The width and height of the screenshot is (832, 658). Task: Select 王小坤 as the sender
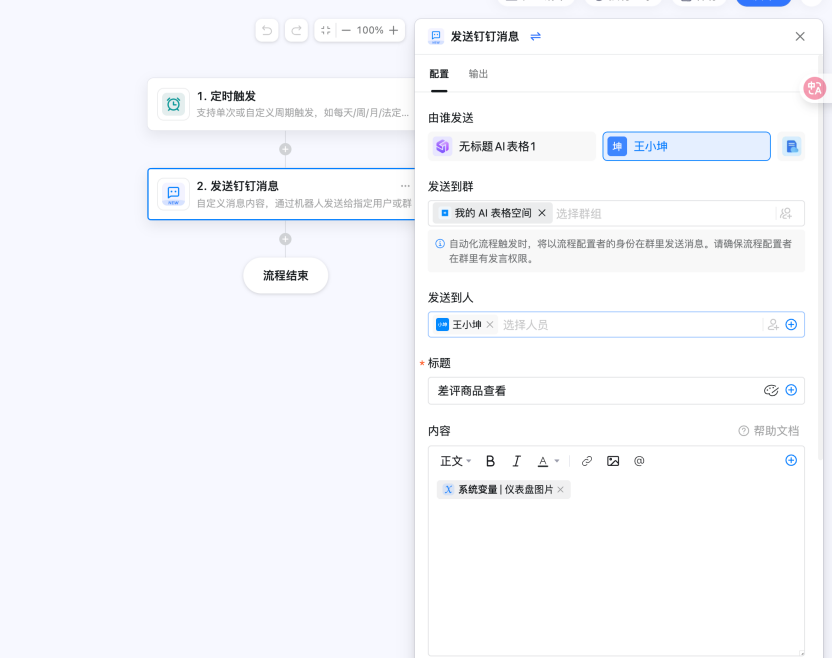[686, 146]
